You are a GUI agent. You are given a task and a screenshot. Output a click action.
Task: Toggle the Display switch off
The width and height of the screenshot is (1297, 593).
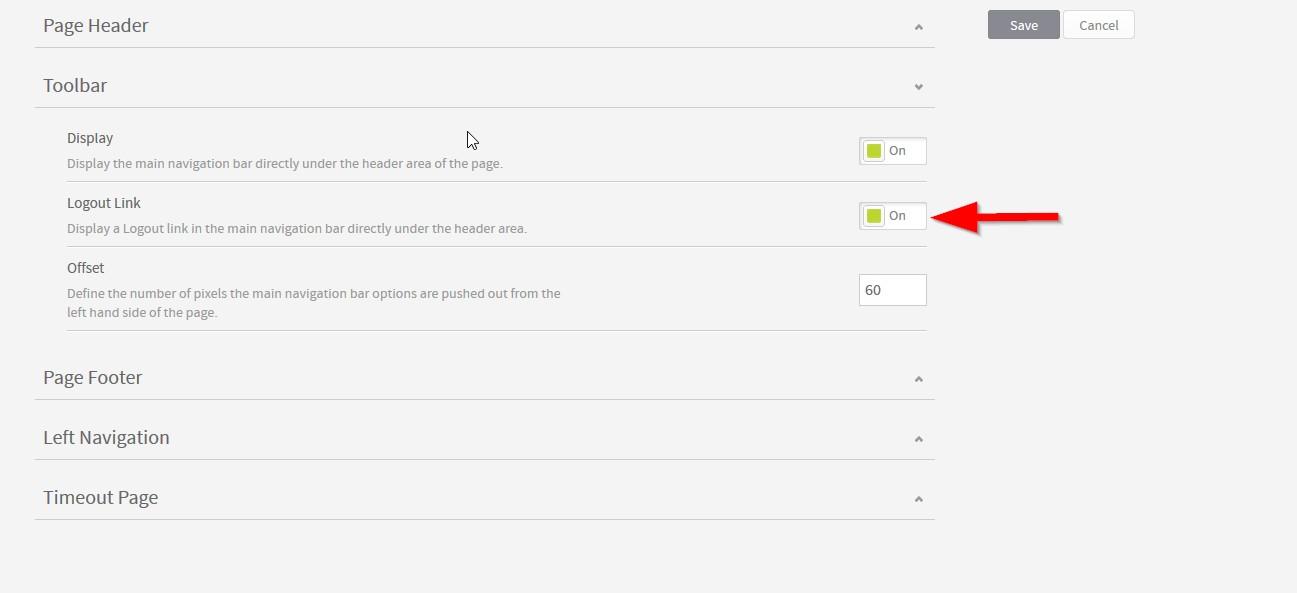[893, 151]
